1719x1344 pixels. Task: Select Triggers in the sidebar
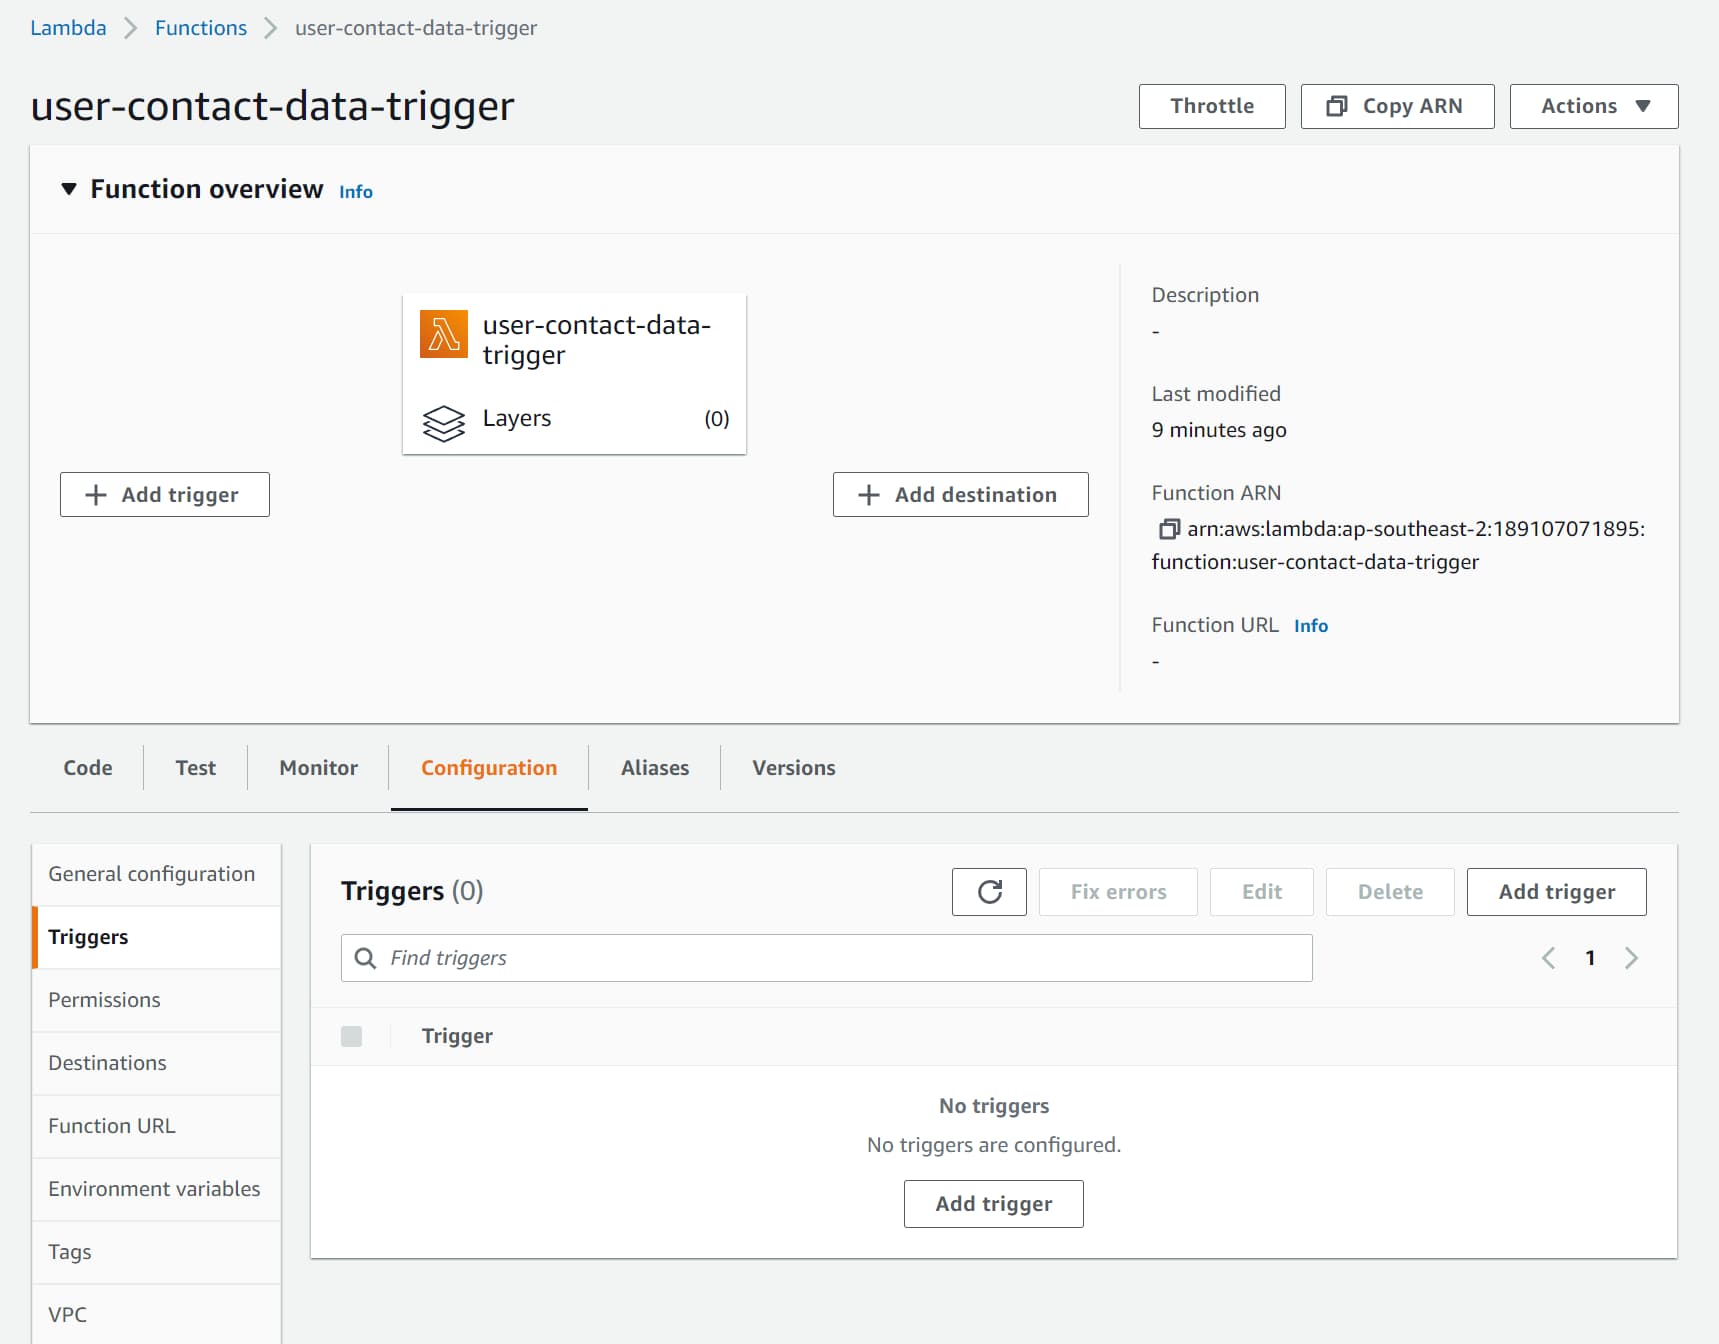coord(156,937)
